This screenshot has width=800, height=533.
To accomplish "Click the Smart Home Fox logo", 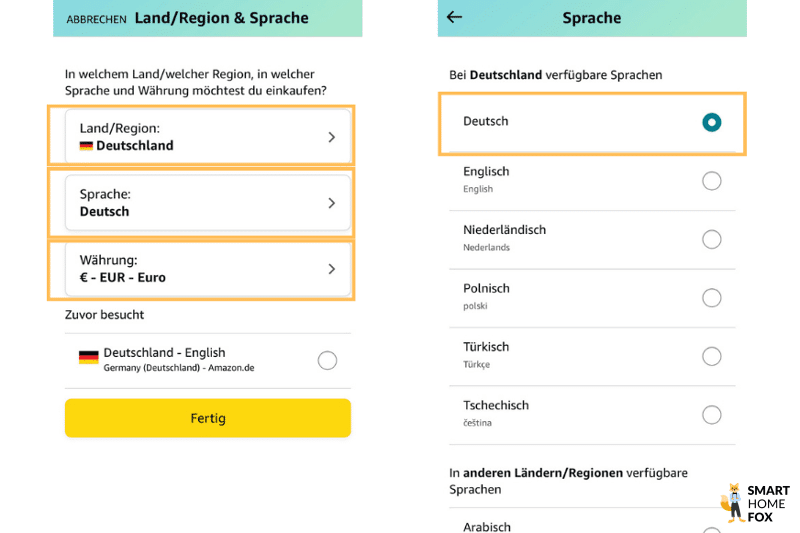I will [755, 503].
